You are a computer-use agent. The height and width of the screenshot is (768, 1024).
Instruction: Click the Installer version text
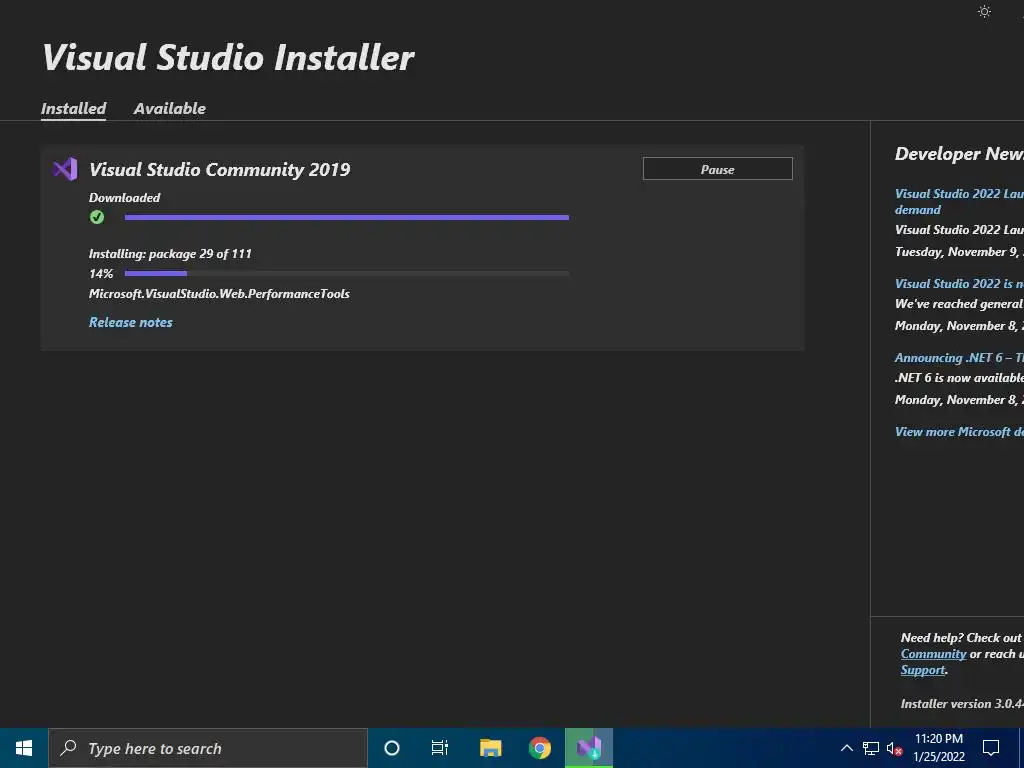point(962,704)
